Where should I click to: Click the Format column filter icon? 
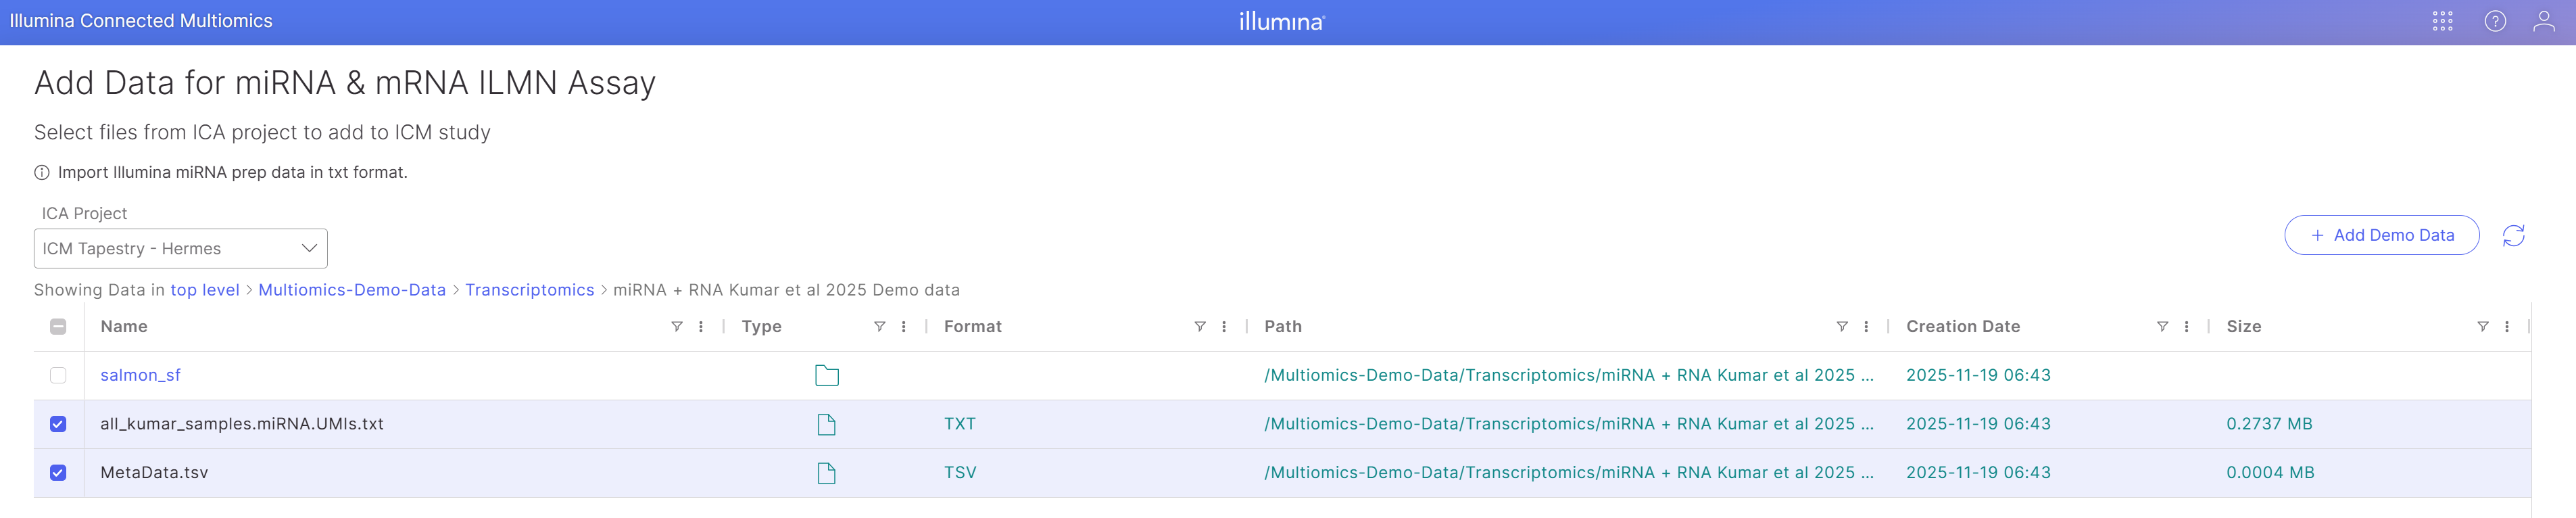[x=1200, y=327]
